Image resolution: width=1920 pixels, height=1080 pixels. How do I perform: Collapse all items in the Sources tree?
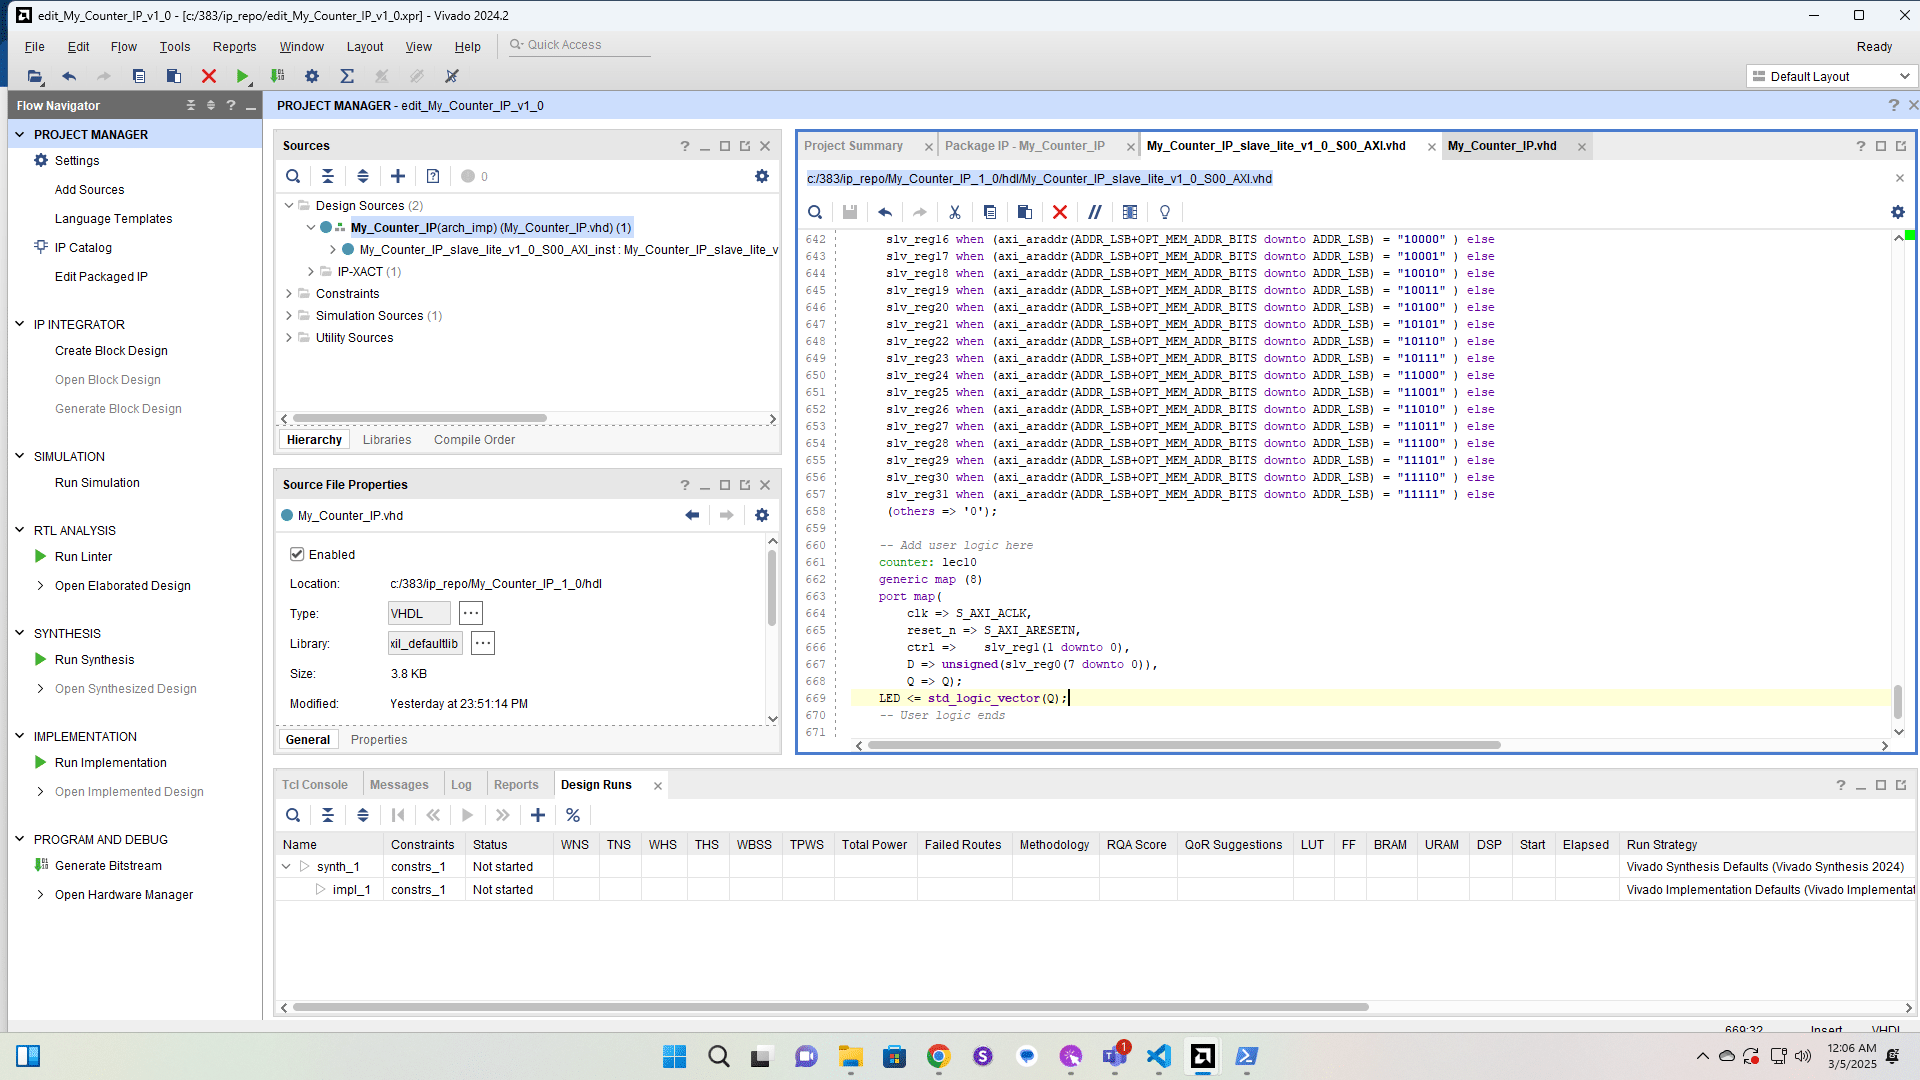click(x=328, y=176)
